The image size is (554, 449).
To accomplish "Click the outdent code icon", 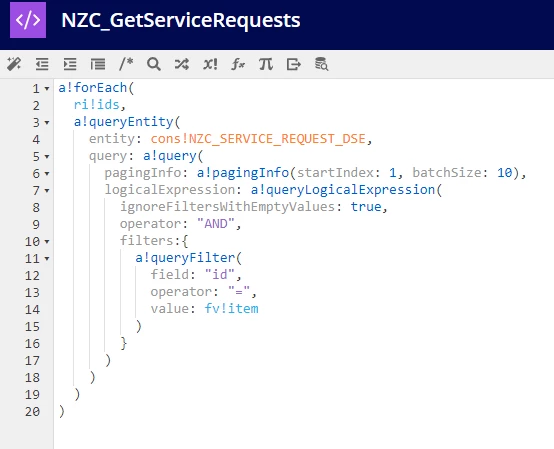I will [x=42, y=64].
